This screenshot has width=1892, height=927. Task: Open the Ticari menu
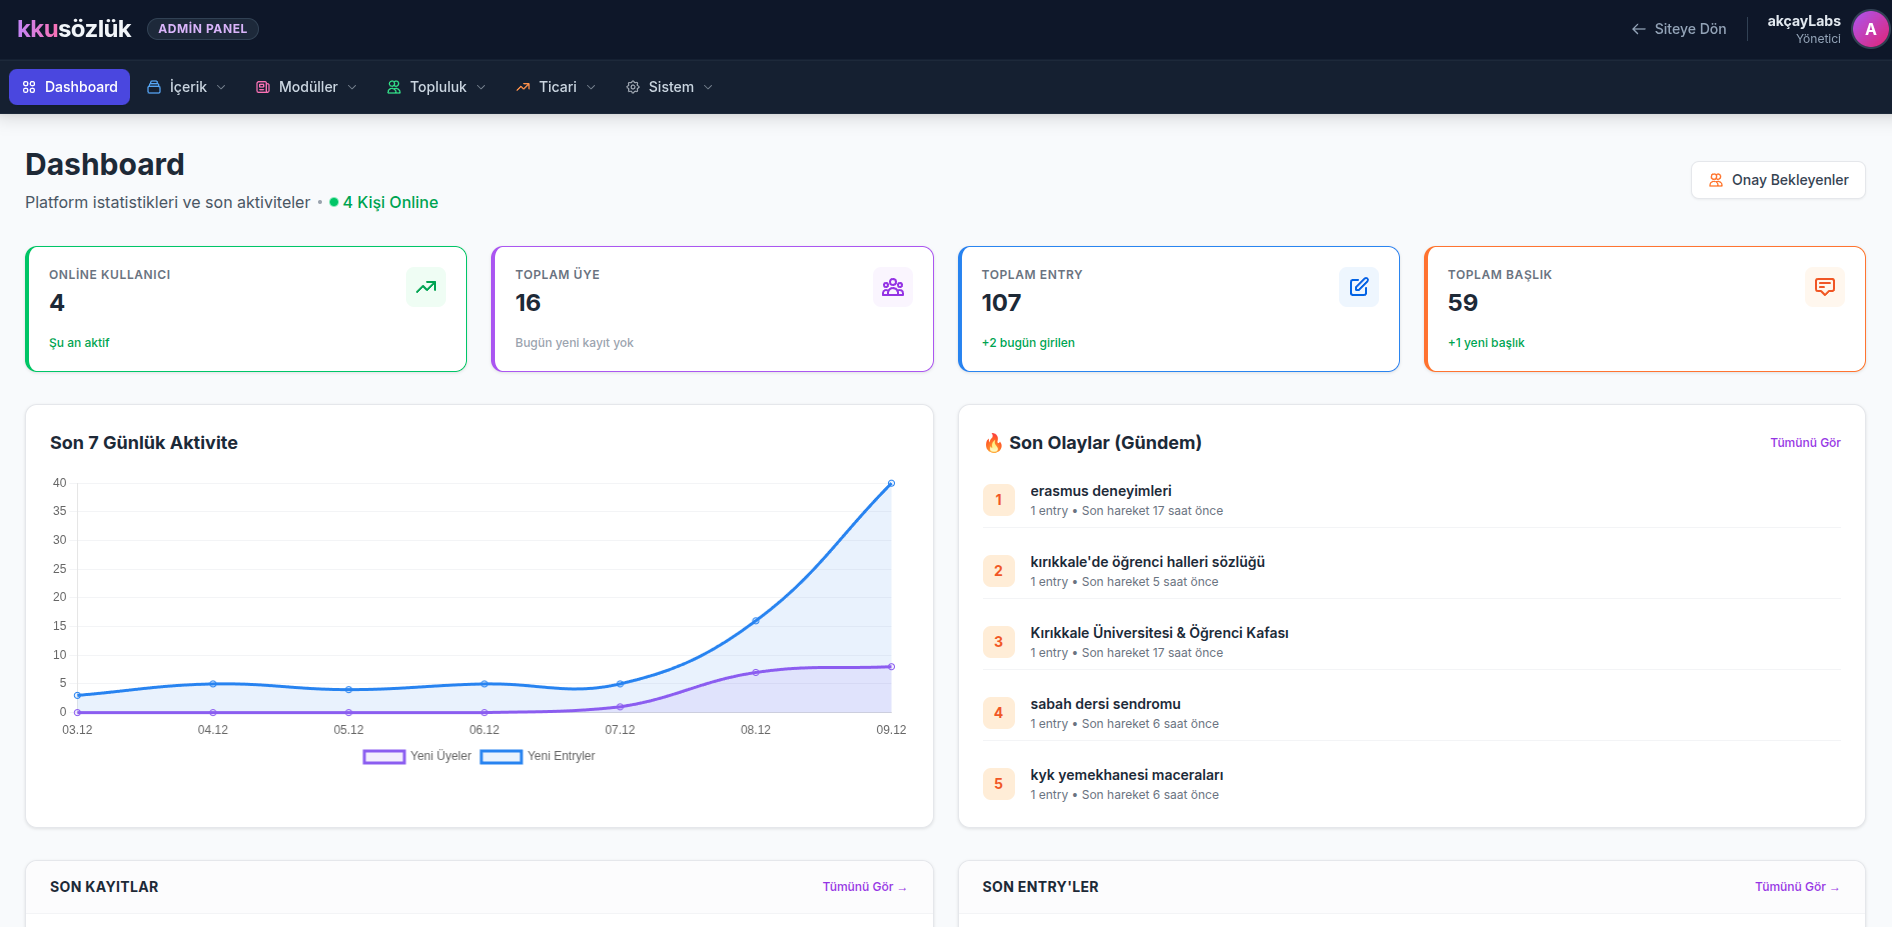point(556,87)
